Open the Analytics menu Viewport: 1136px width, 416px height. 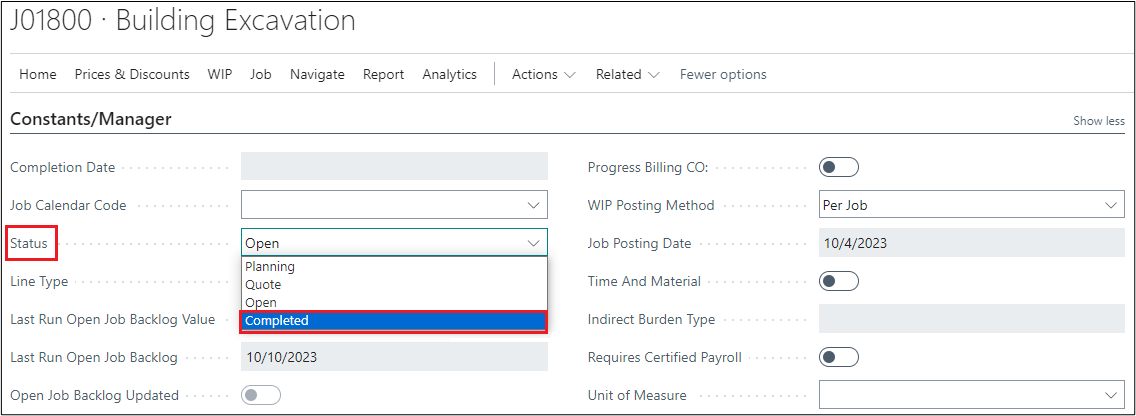coord(449,74)
